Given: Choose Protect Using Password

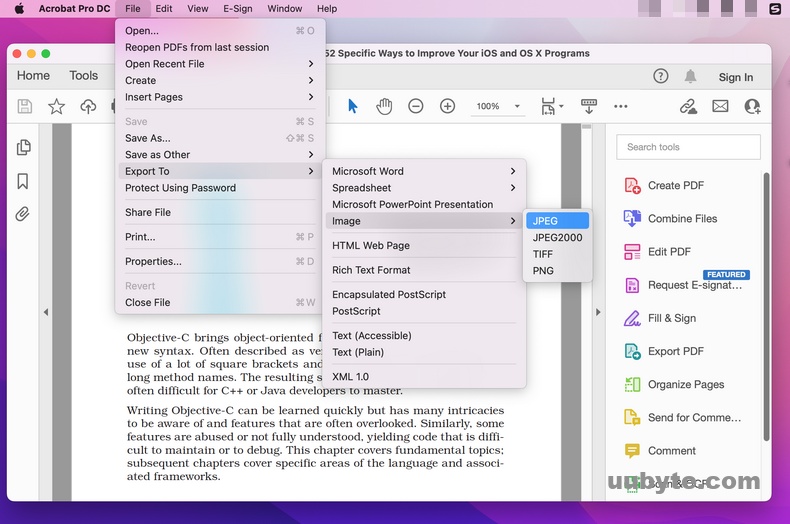Looking at the screenshot, I should pyautogui.click(x=220, y=188).
